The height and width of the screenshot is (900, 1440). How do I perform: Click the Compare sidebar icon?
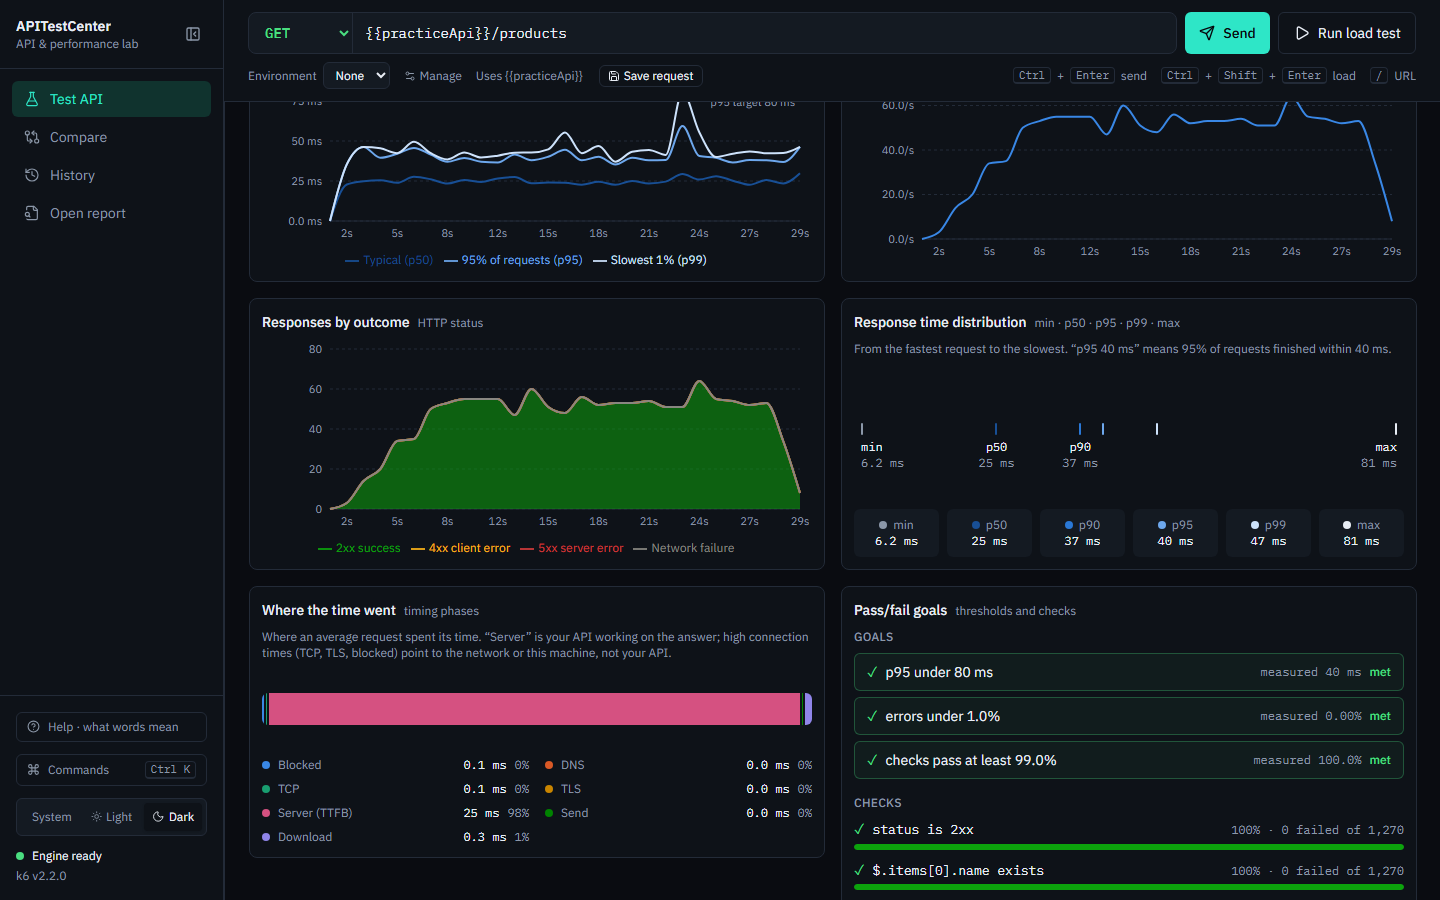[32, 137]
